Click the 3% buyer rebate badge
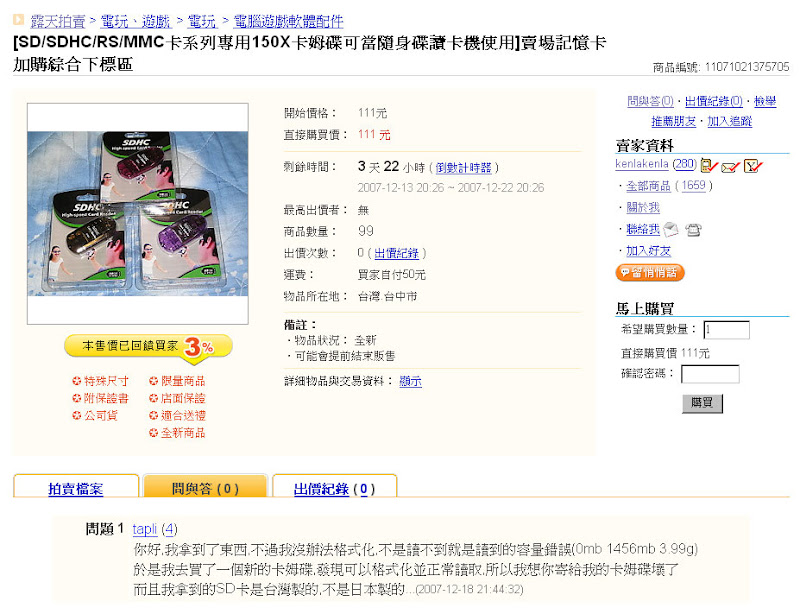 click(148, 348)
